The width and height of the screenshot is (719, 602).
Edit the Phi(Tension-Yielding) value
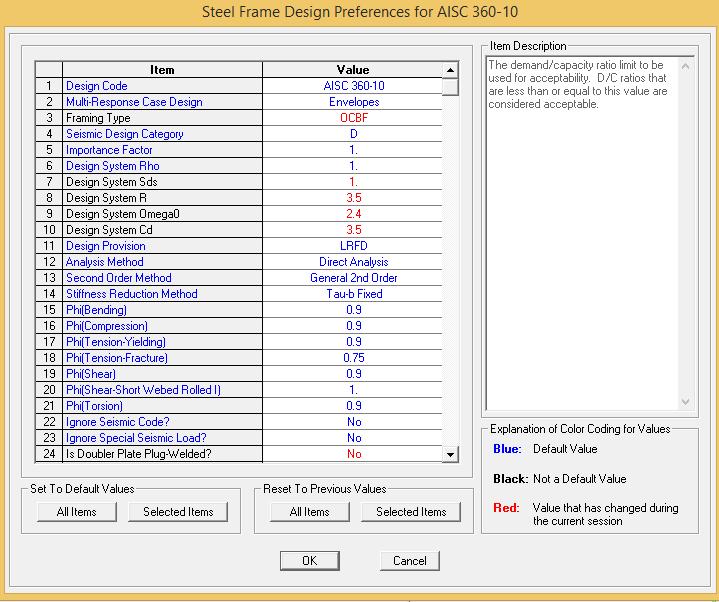tap(354, 342)
